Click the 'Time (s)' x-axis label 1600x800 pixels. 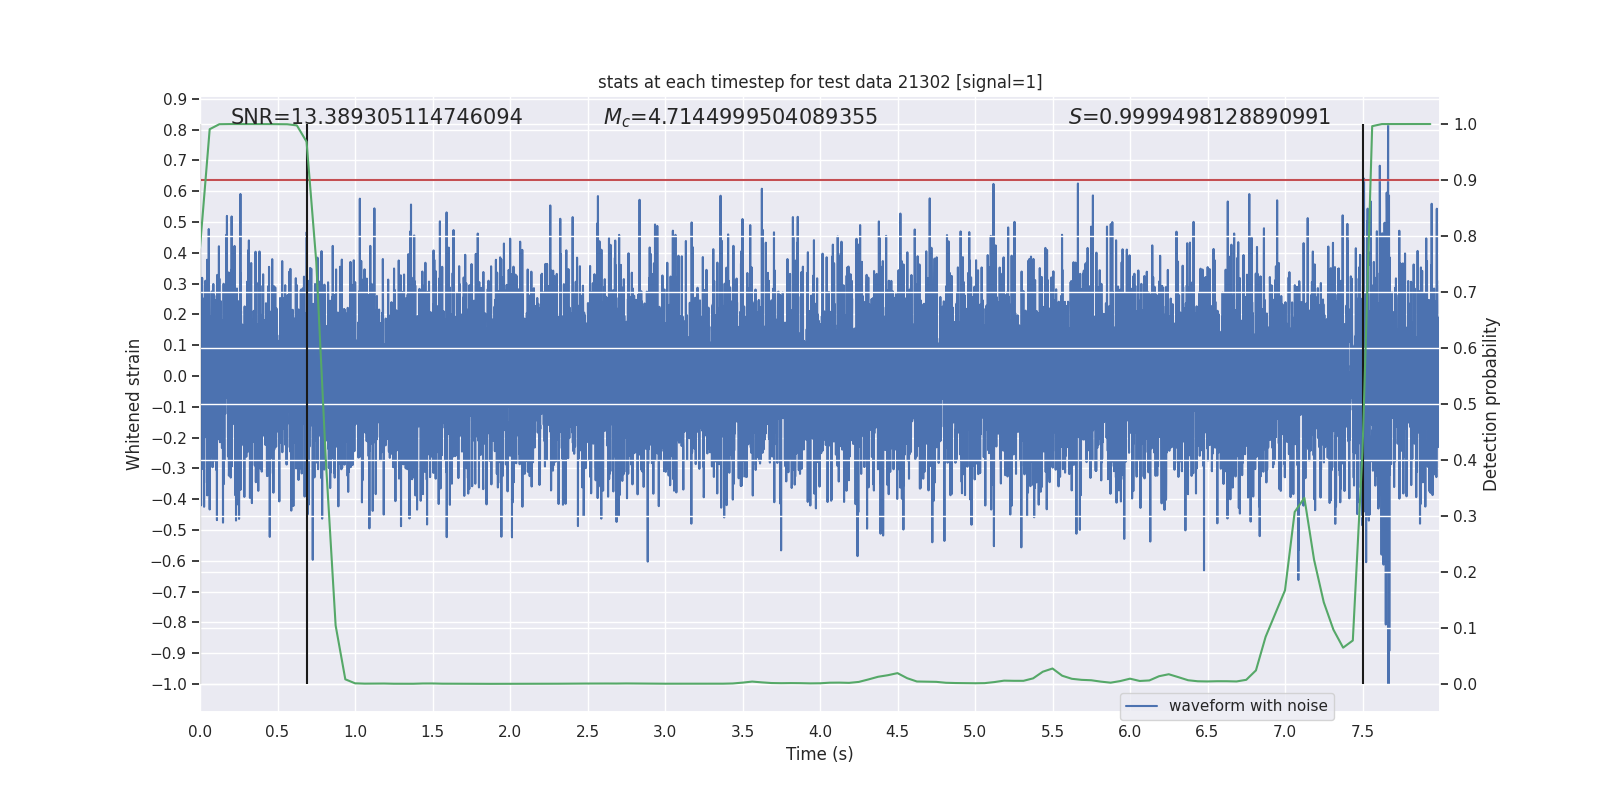(819, 754)
